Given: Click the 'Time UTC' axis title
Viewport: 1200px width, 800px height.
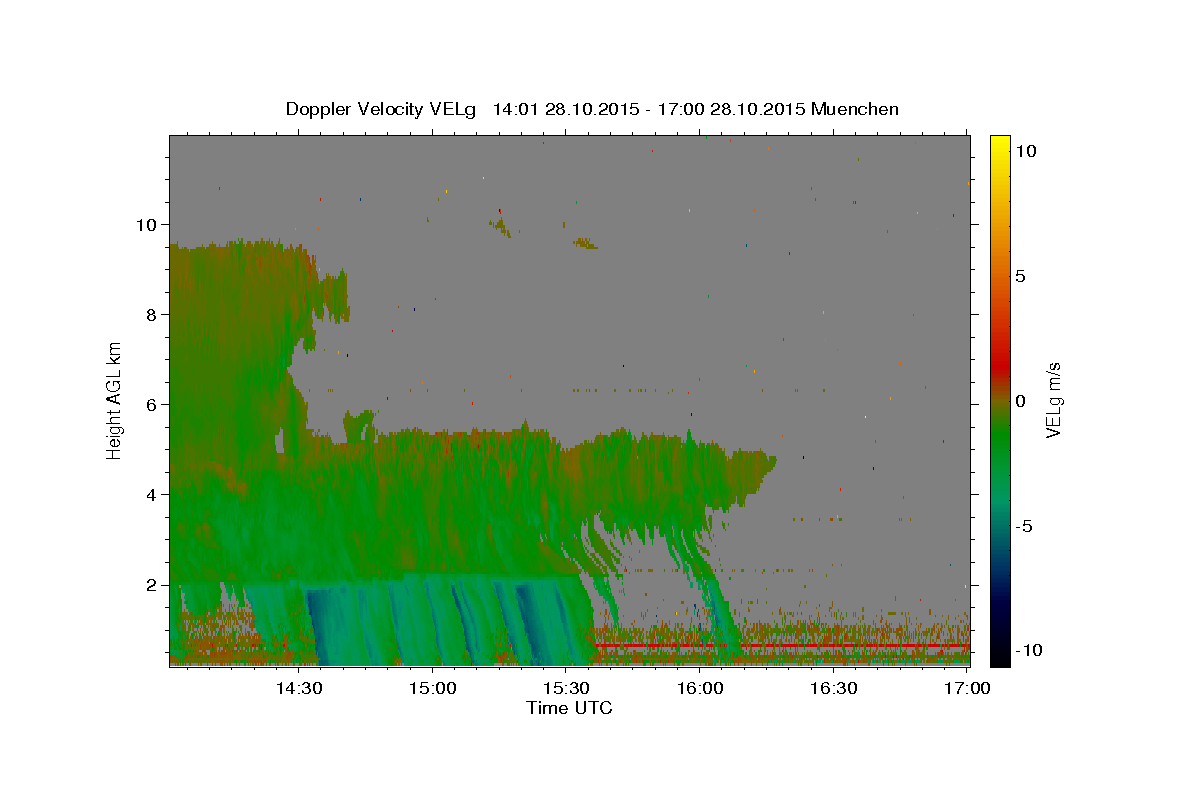Looking at the screenshot, I should point(569,708).
